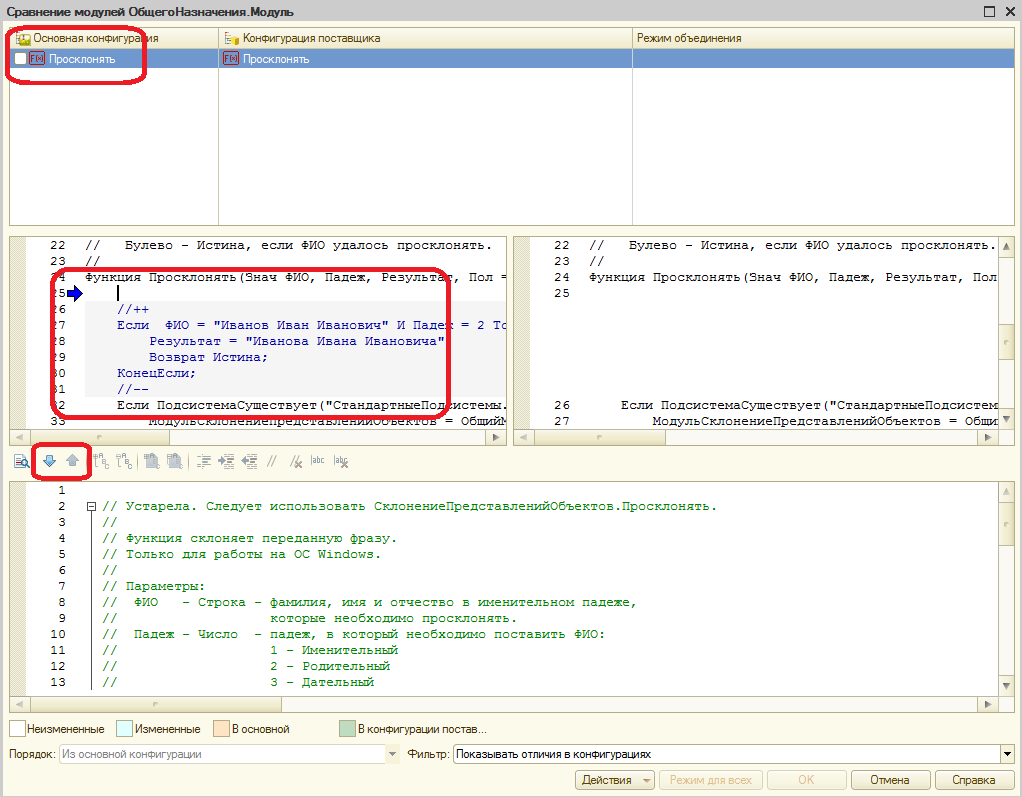Click '// Только для работы на ОС Windows.' line
The width and height of the screenshot is (1022, 797).
pos(241,555)
